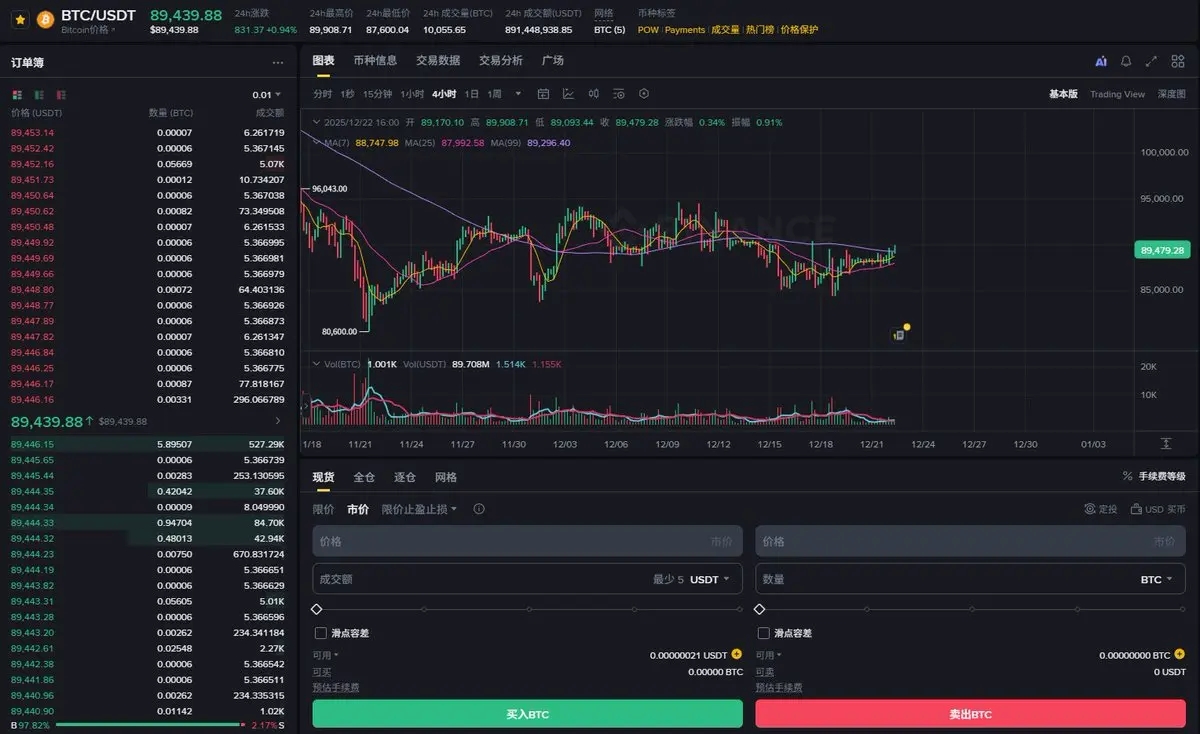The height and width of the screenshot is (734, 1200).
Task: Open USD 买币 buy crypto
Action: 1158,509
